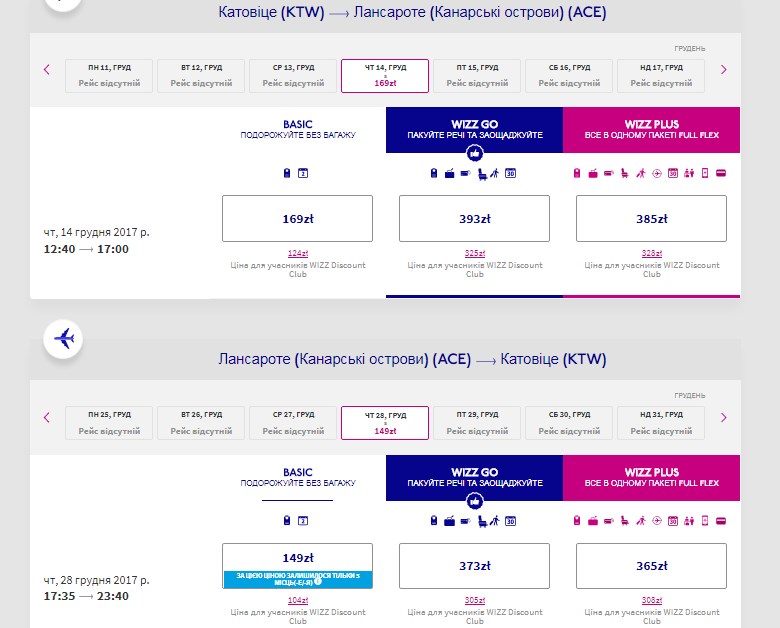Open the 124zł Discount Club price link
The image size is (780, 628).
point(297,253)
